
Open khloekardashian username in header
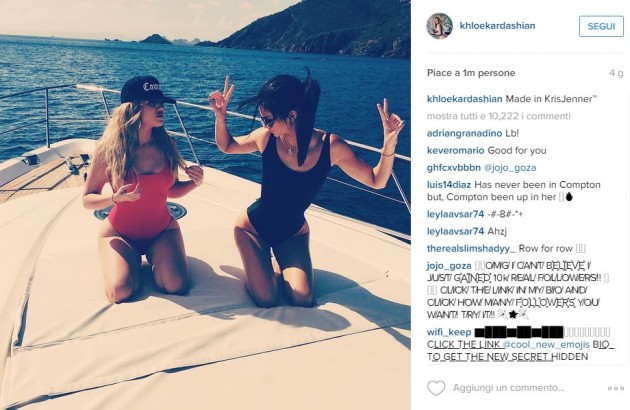[x=497, y=26]
